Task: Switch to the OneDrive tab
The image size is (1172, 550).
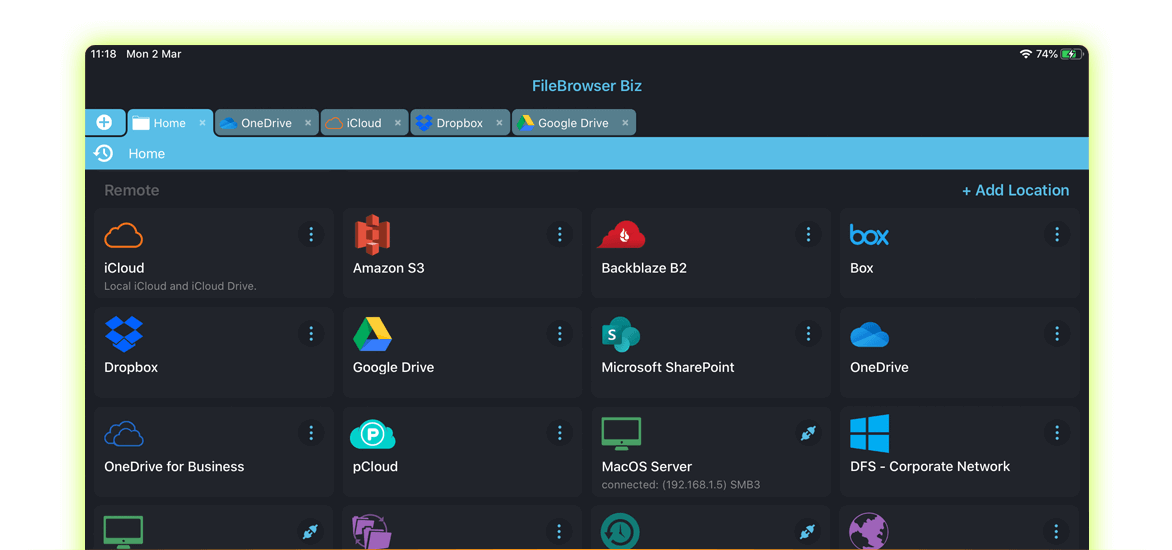Action: 266,123
